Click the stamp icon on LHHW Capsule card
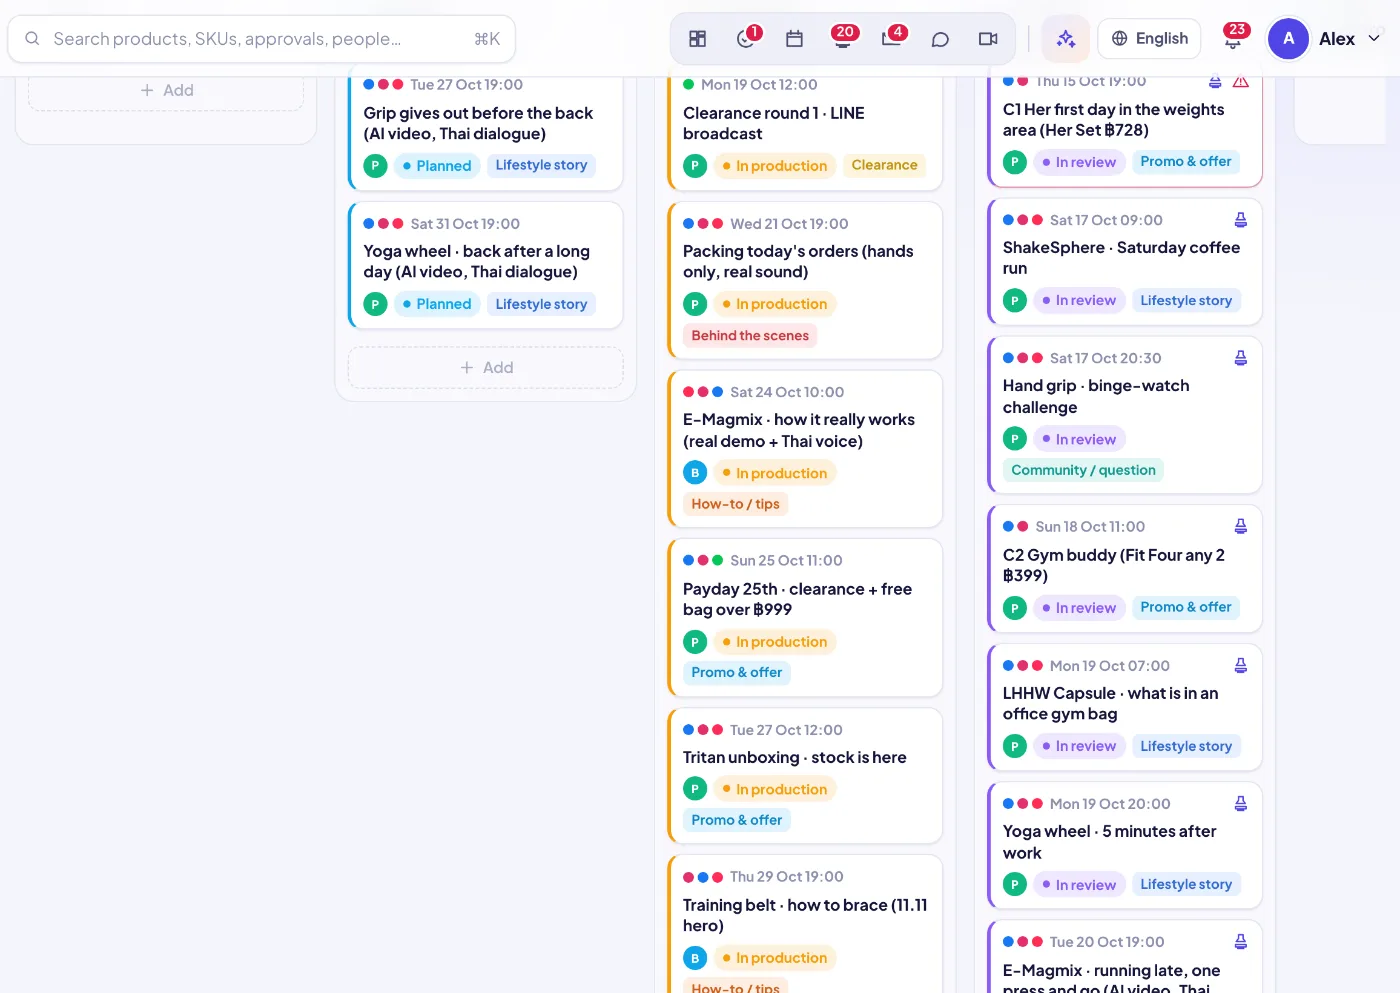This screenshot has width=1400, height=993. 1241,665
